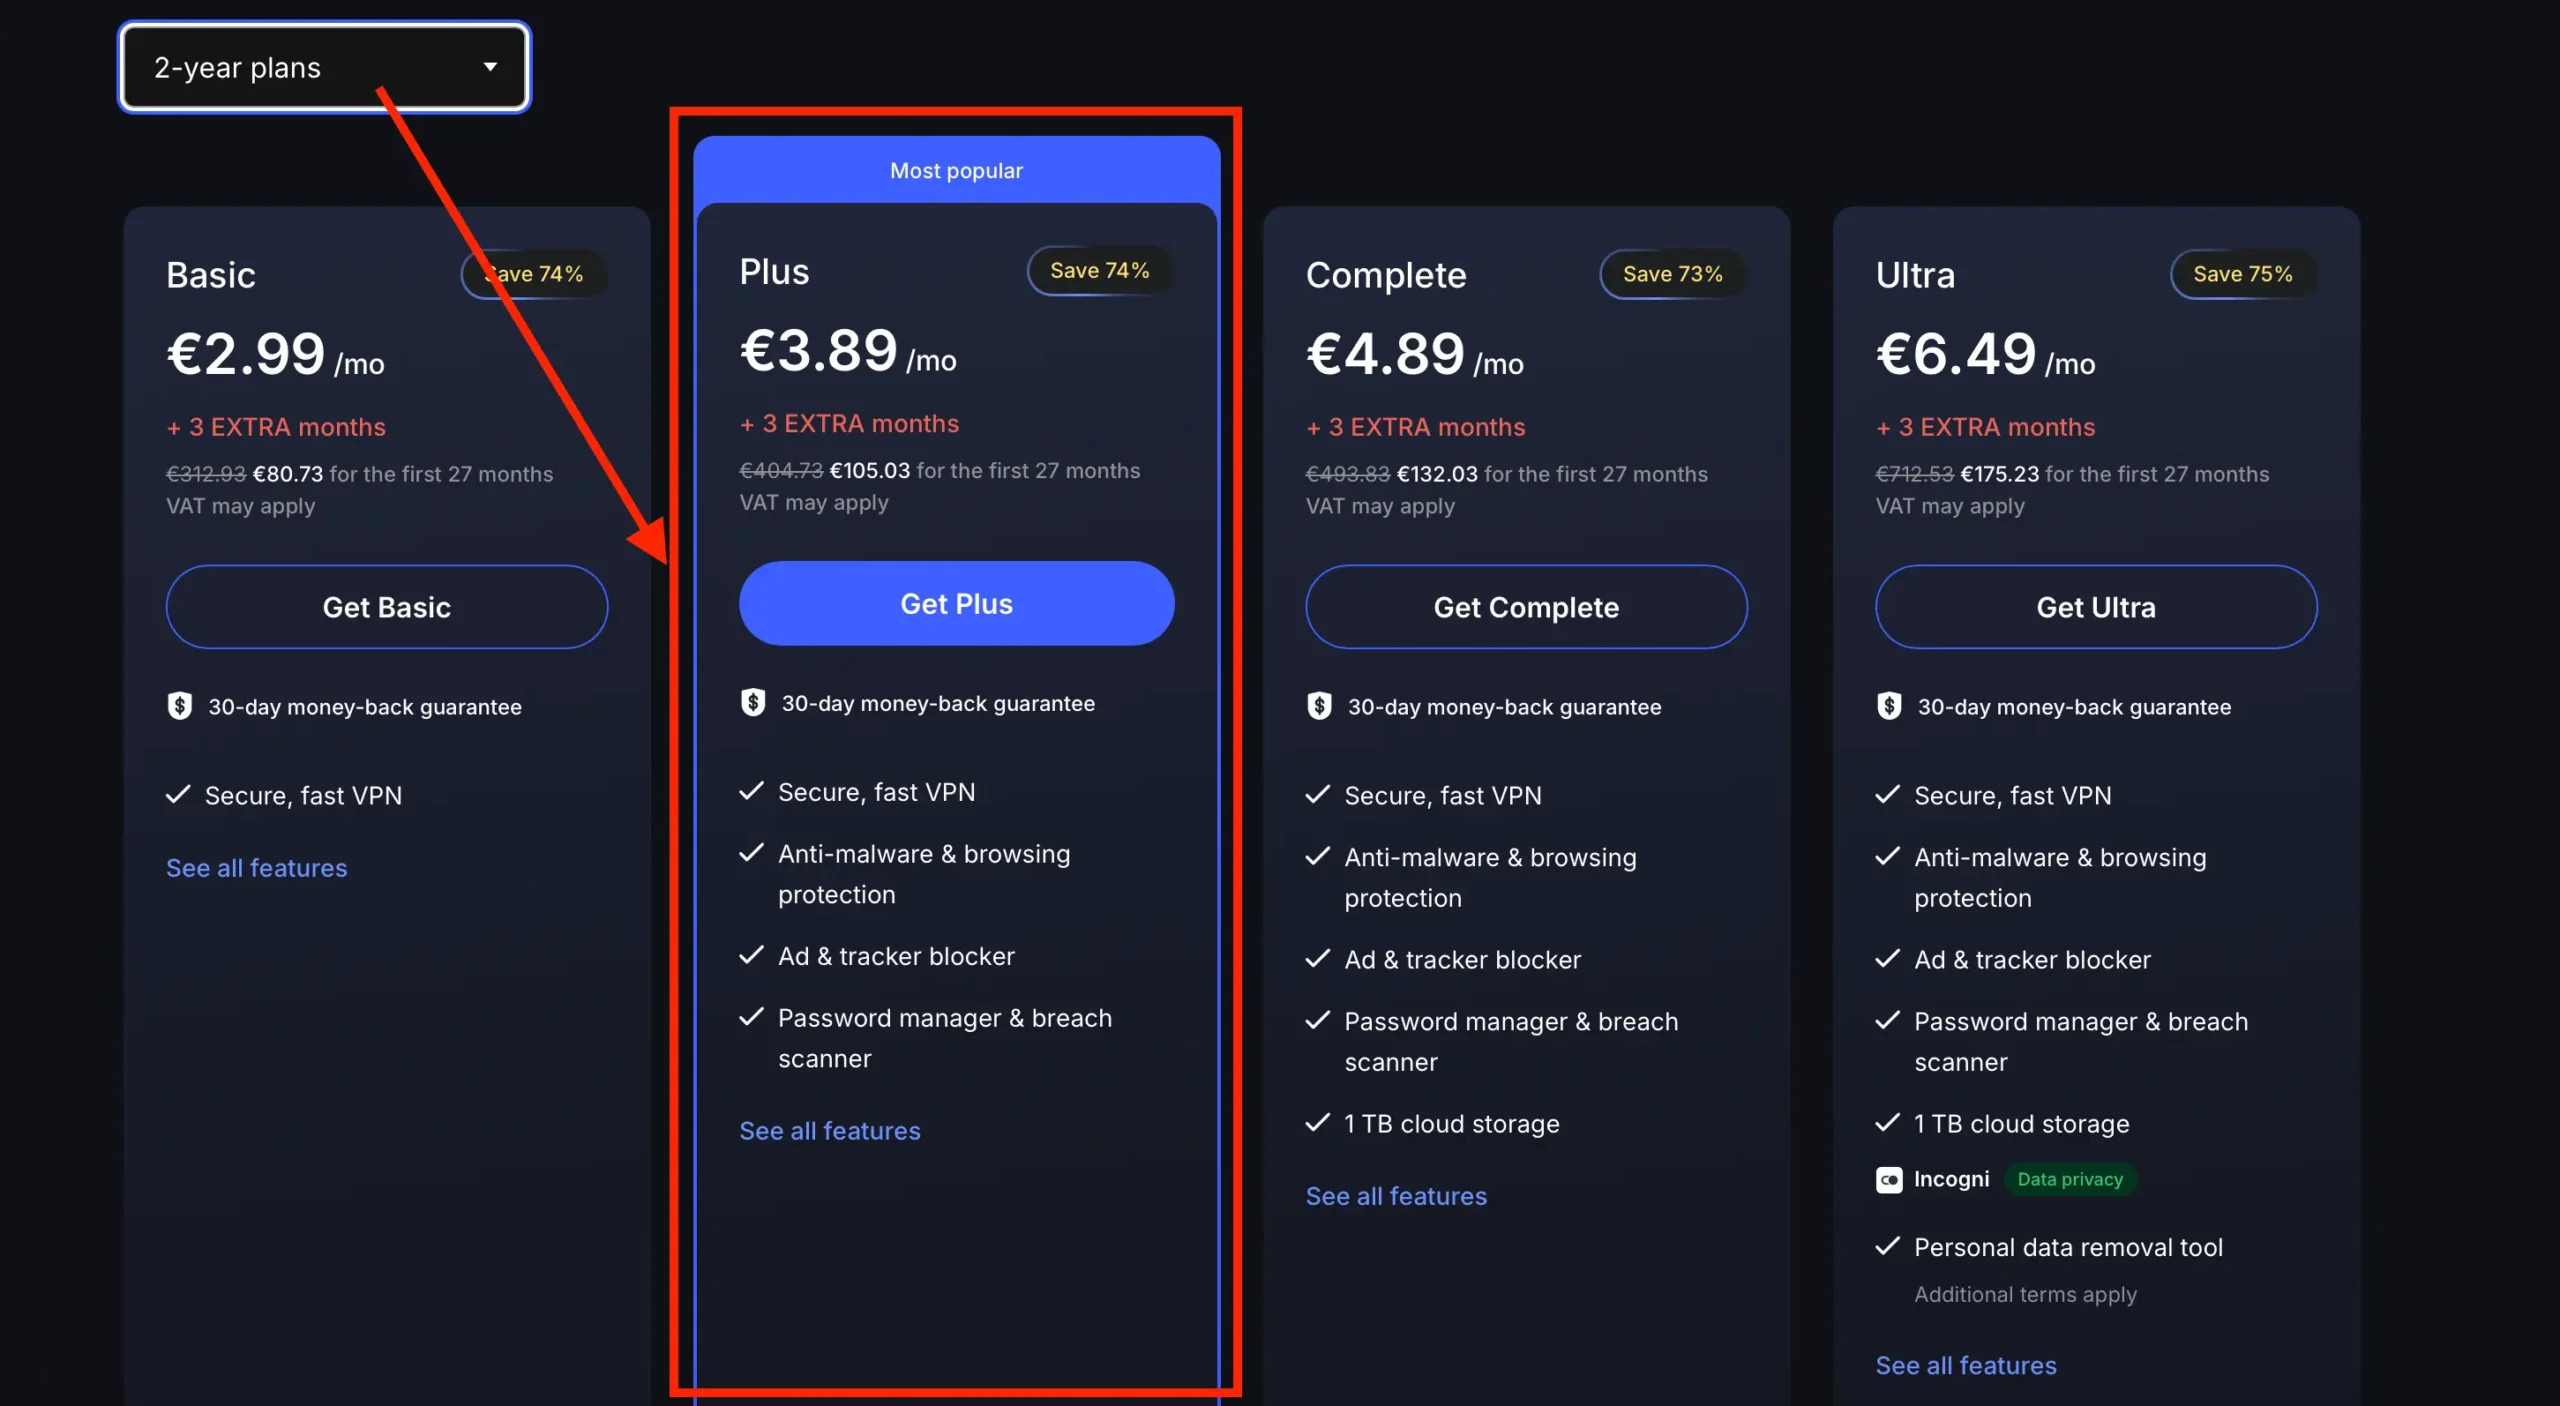Screen dimensions: 2560x1406
Task: Click the Save 75% badge on the Ultra plan
Action: point(2242,273)
